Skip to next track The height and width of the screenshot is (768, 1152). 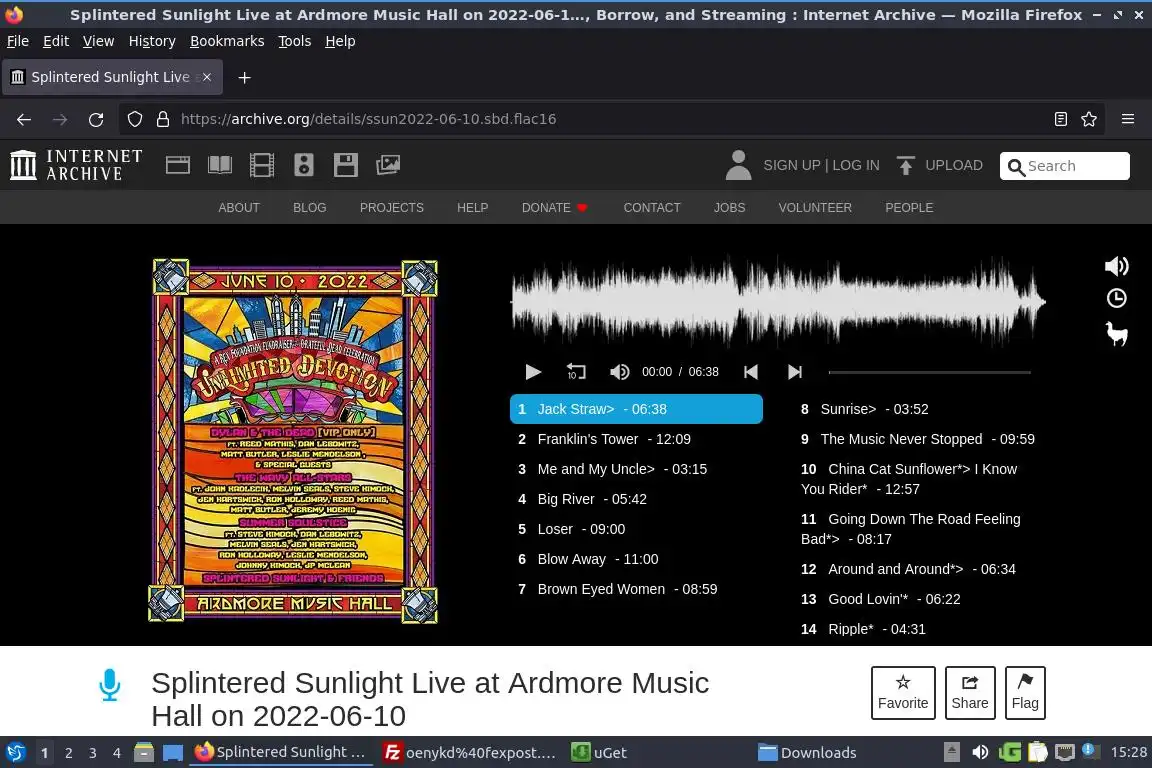795,372
